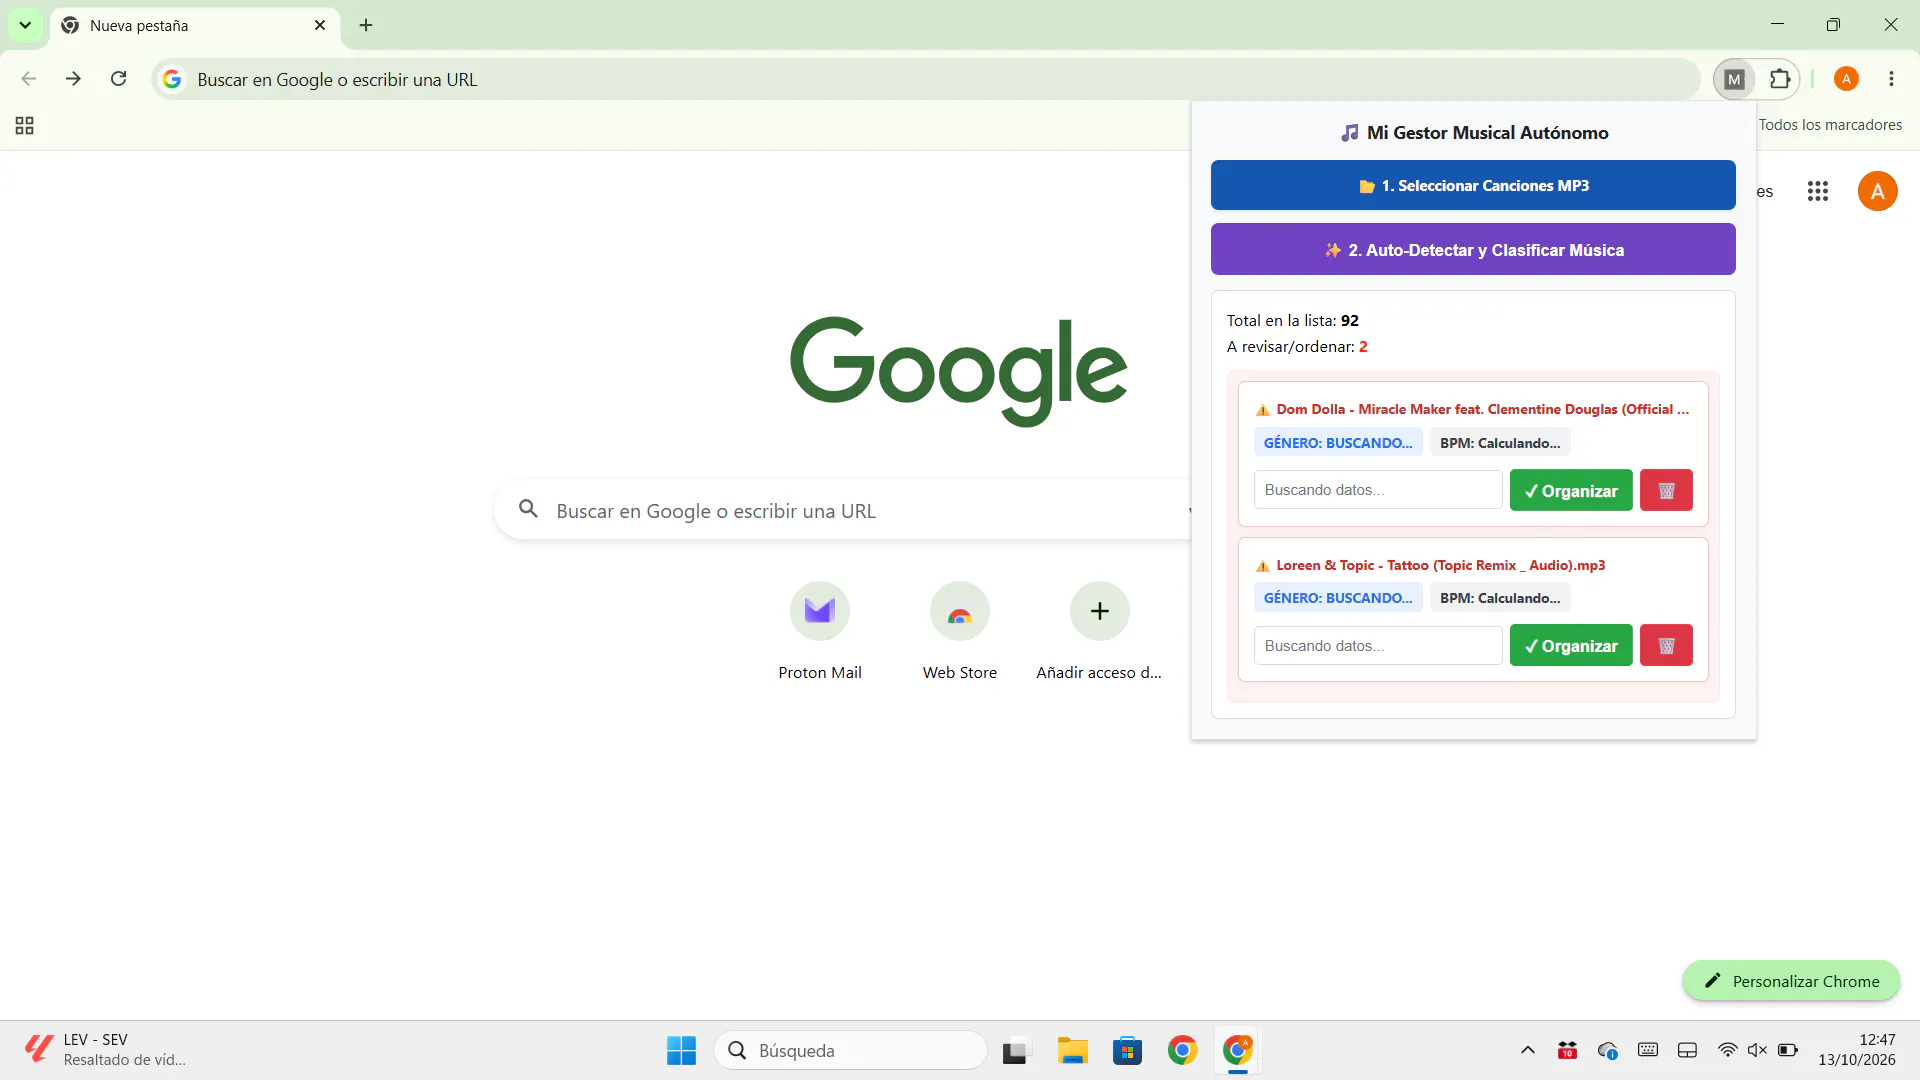Screen dimensions: 1920x1080
Task: Open the Extensions puzzle icon
Action: [1780, 79]
